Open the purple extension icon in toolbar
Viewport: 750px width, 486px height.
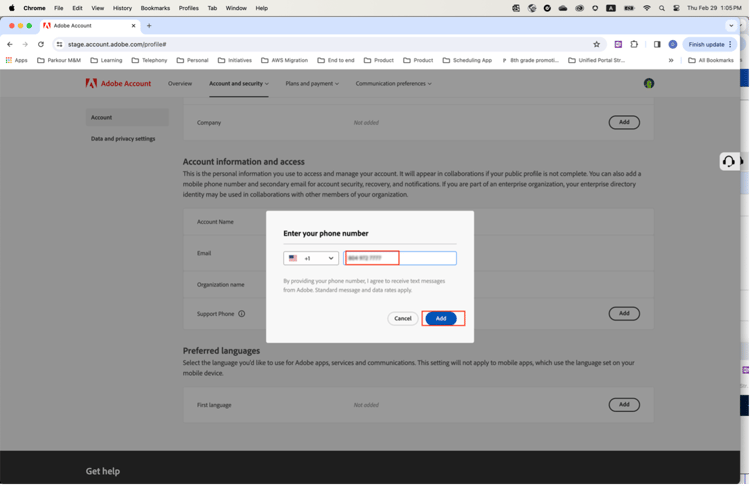[x=618, y=44]
